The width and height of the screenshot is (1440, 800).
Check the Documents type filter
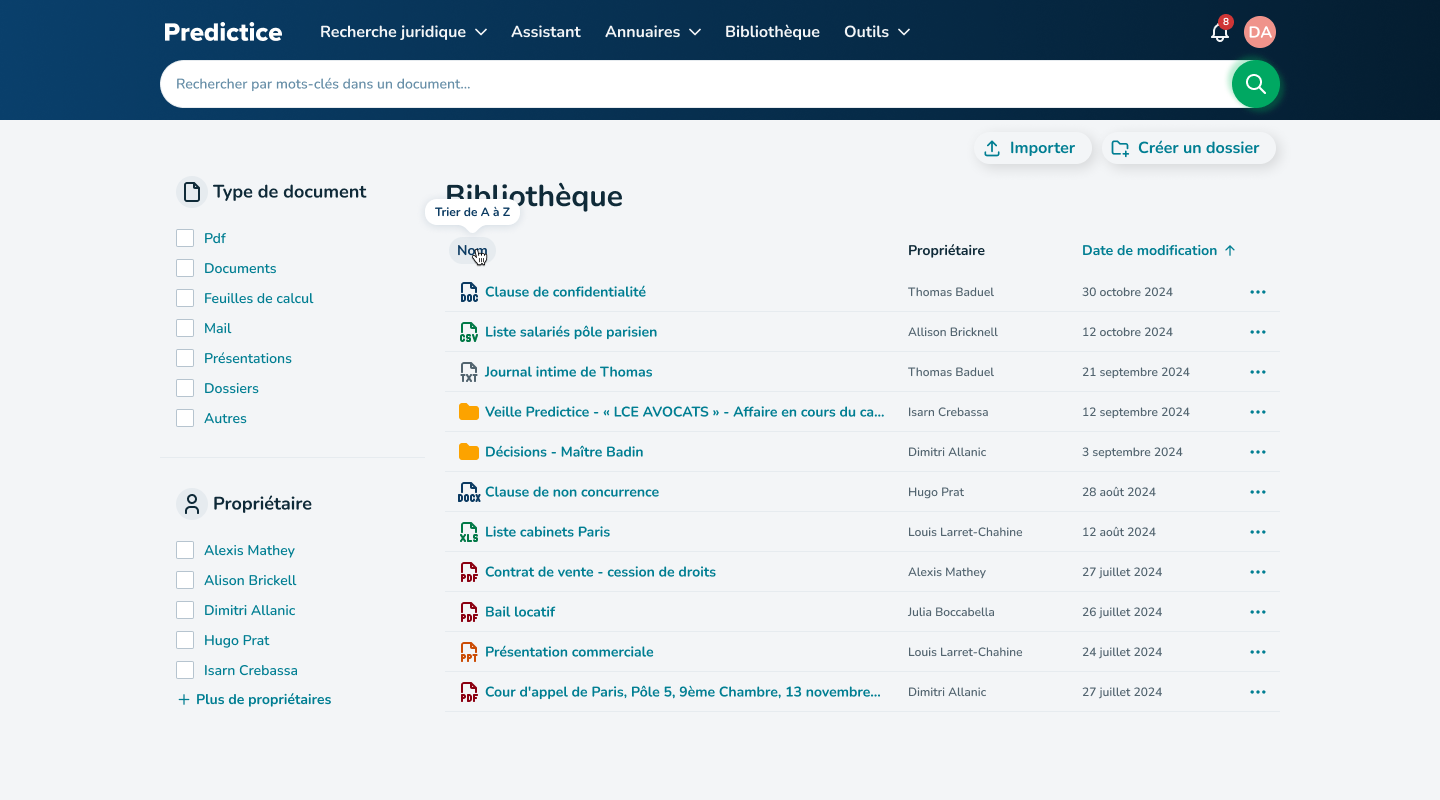pos(185,268)
